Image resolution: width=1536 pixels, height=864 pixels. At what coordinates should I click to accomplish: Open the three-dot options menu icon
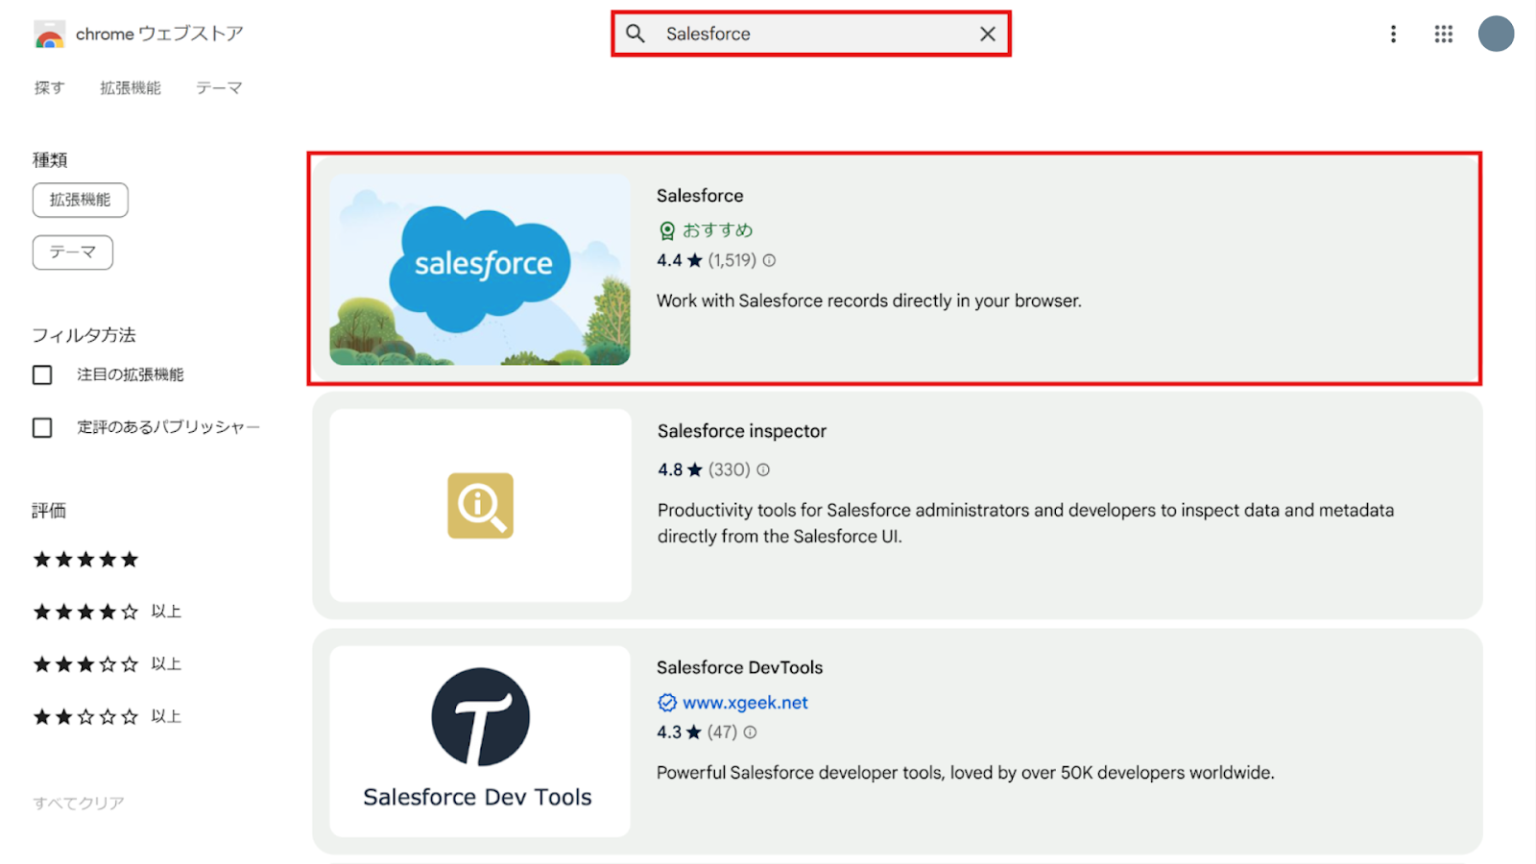coord(1394,33)
